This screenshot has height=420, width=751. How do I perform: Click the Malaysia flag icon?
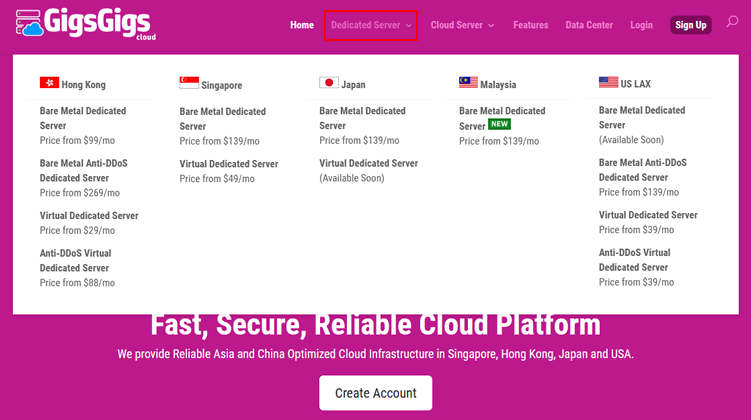(x=468, y=84)
